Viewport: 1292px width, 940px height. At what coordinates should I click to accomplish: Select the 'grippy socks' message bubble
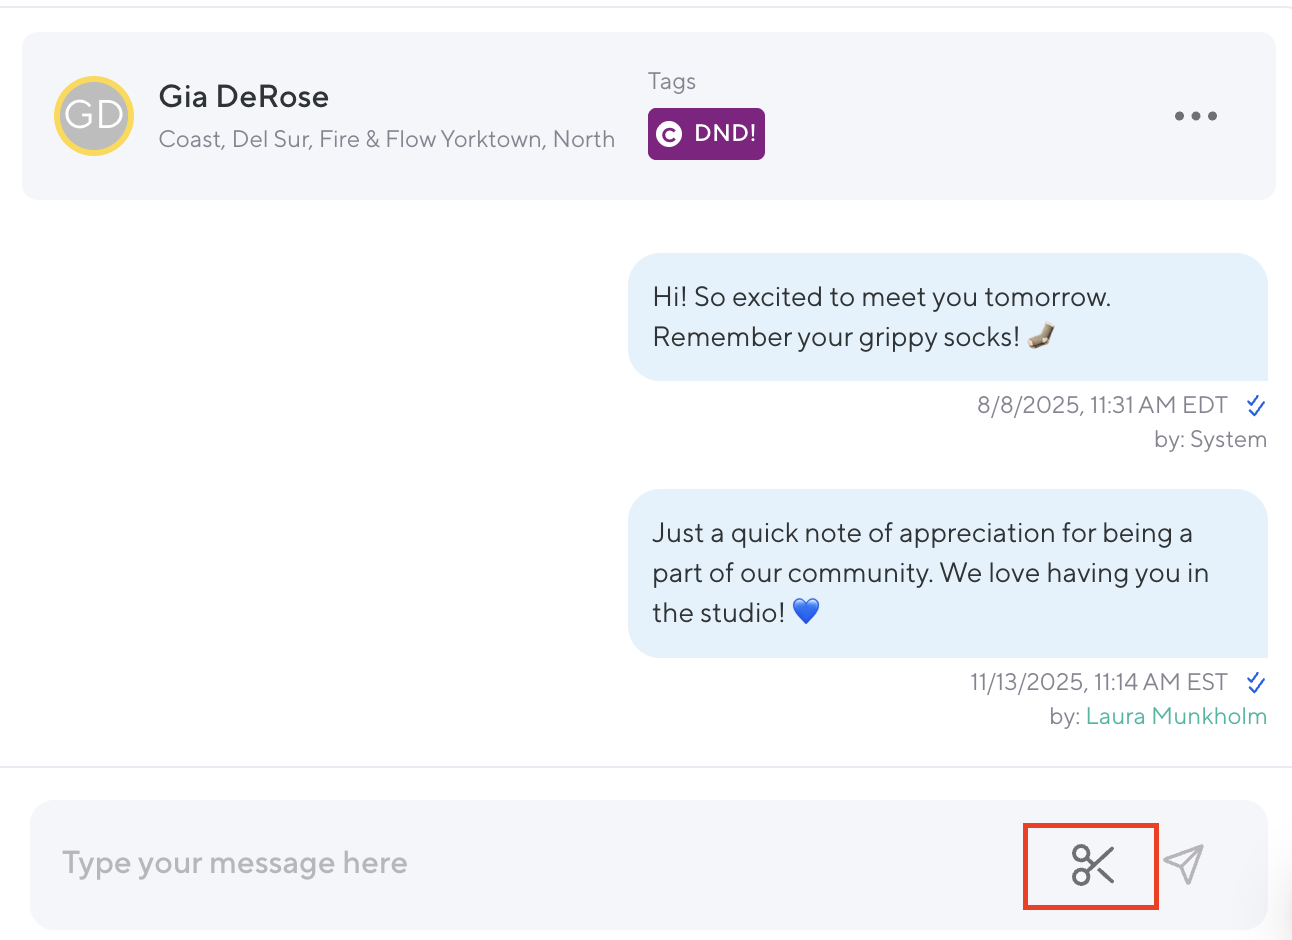947,317
